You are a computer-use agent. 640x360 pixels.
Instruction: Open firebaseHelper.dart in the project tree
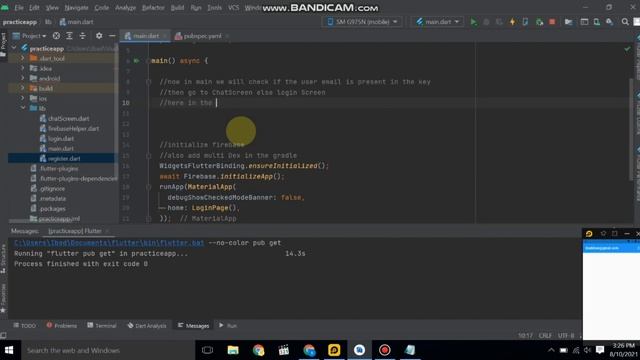(x=73, y=129)
